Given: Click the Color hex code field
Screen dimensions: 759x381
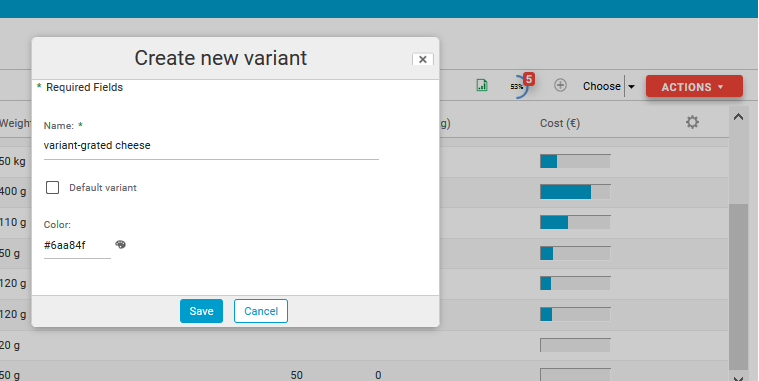Looking at the screenshot, I should (x=77, y=245).
